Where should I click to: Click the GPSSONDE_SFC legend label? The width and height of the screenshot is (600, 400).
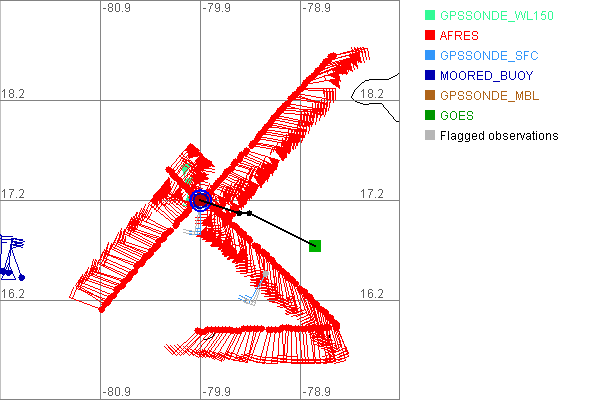coord(490,56)
